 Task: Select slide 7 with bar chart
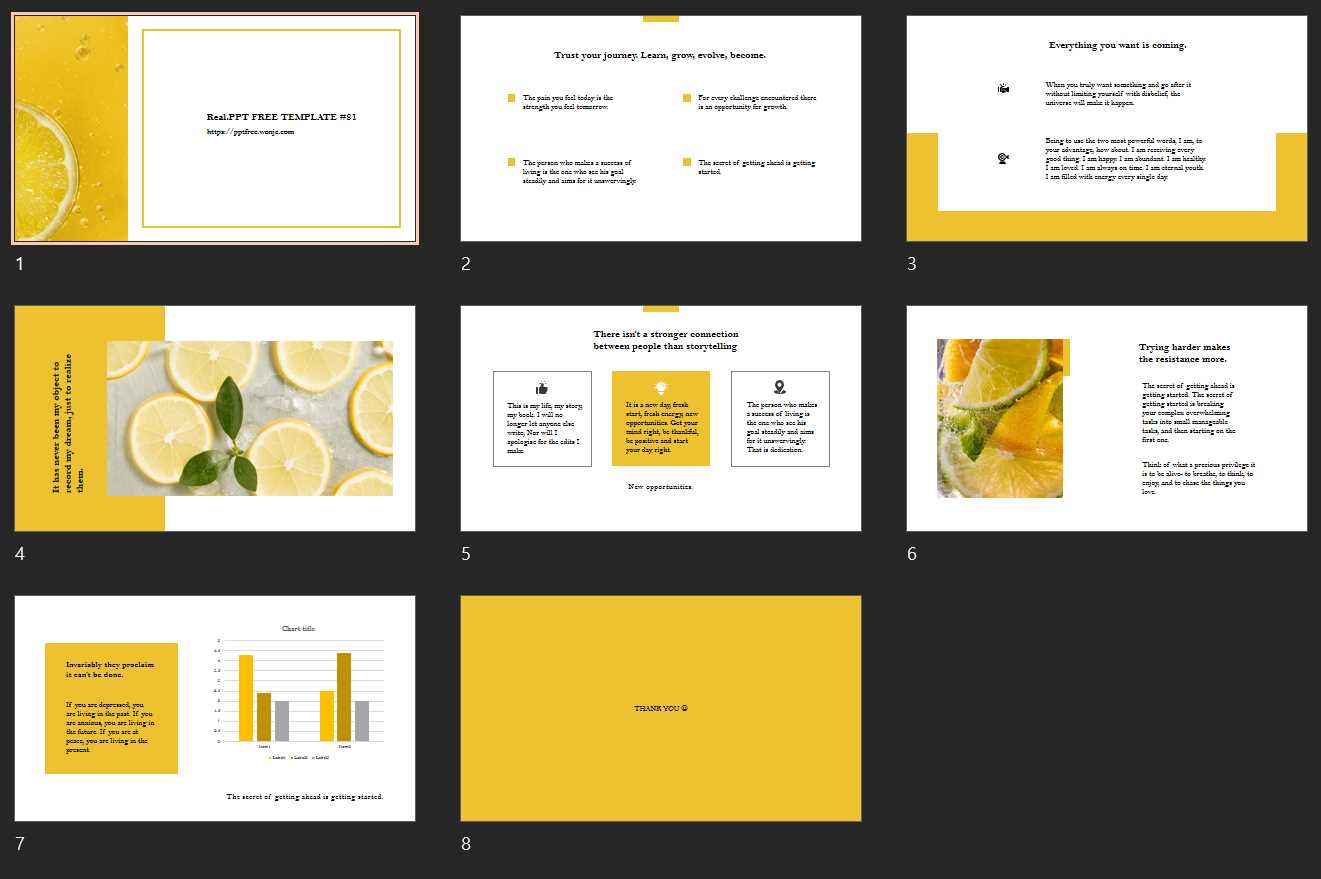[215, 709]
